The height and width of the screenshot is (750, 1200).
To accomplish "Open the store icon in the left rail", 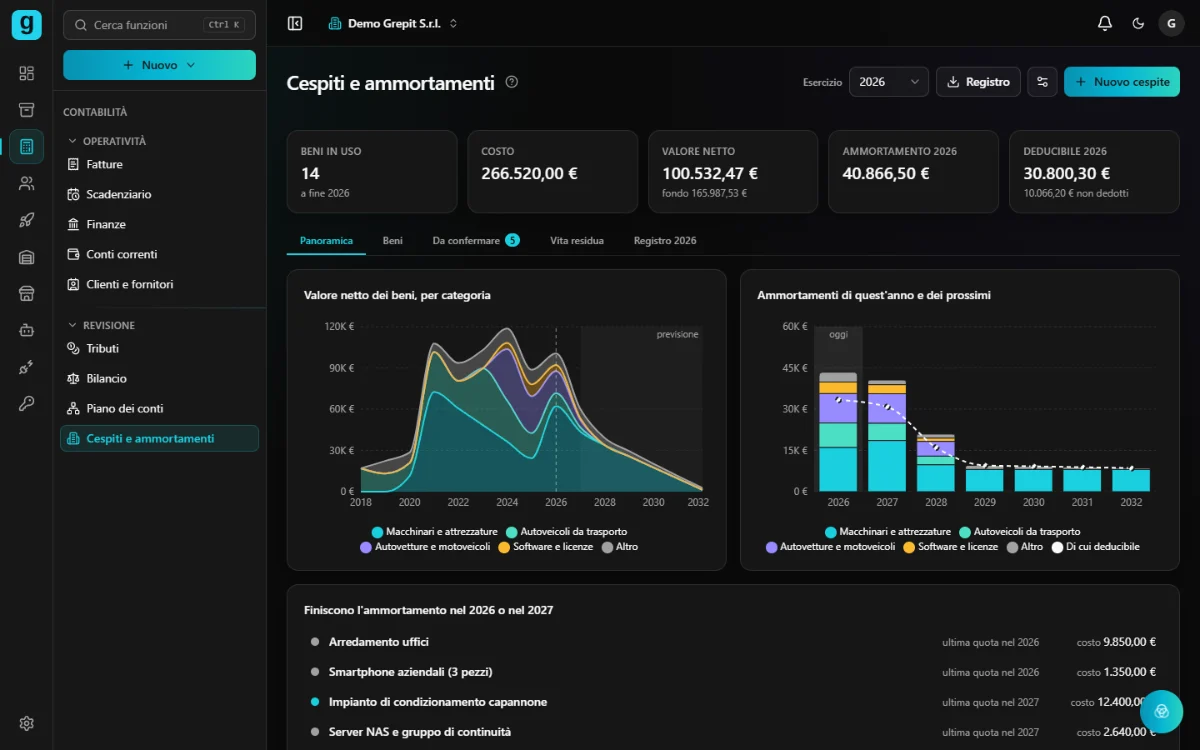I will click(x=26, y=294).
